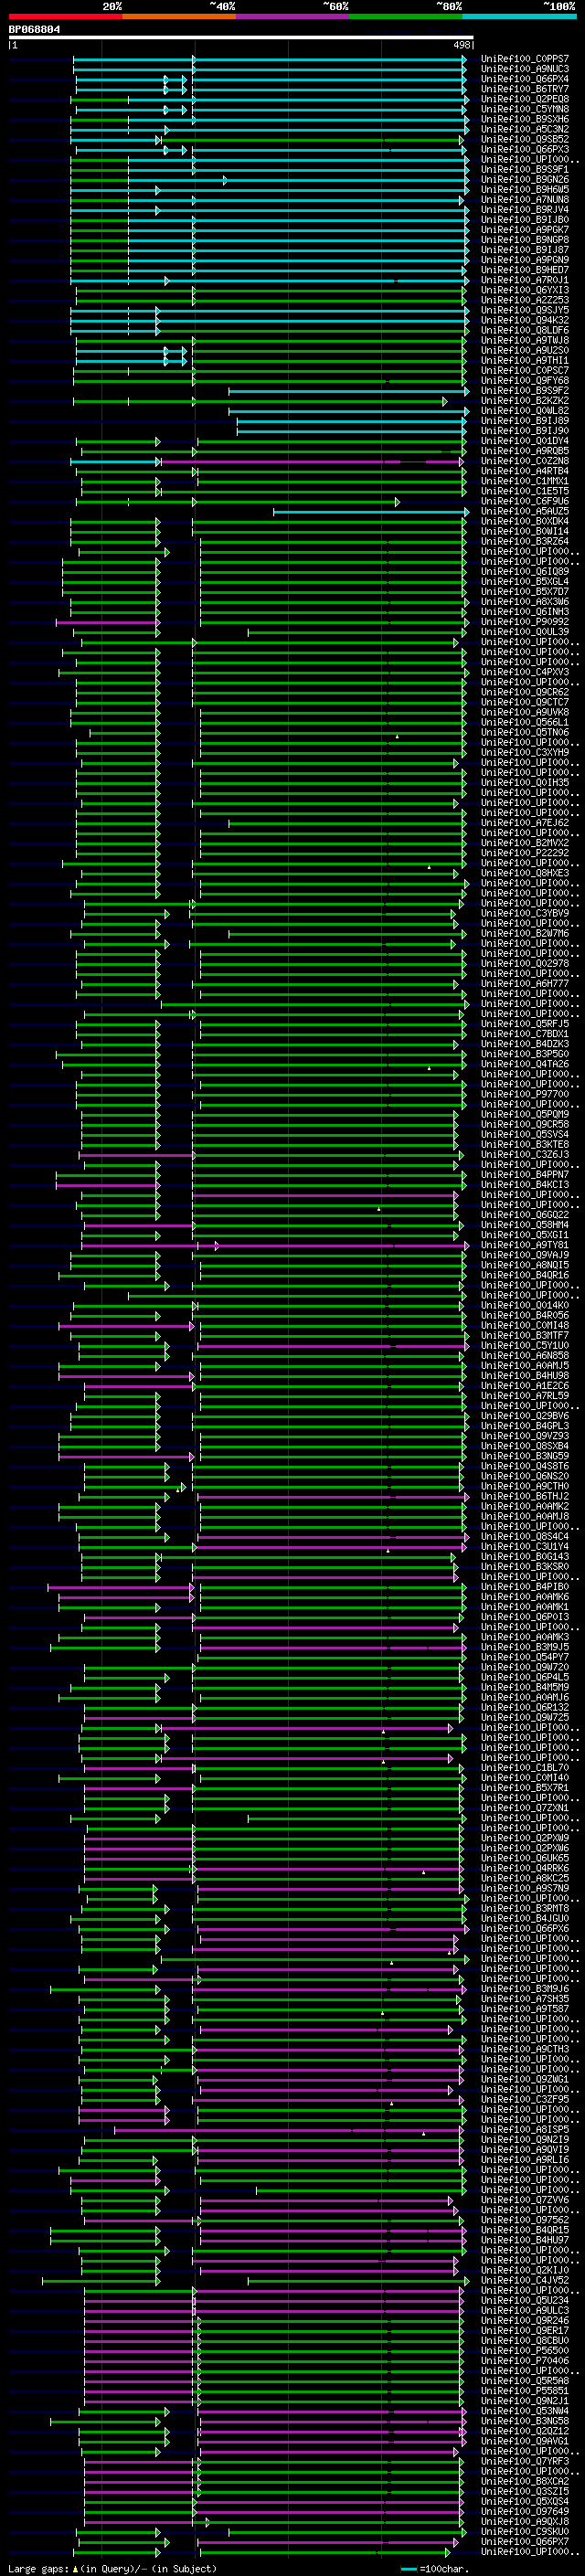Click the green ~80% identity legend segment
Image resolution: width=585 pixels, height=2576 pixels.
pos(406,16)
